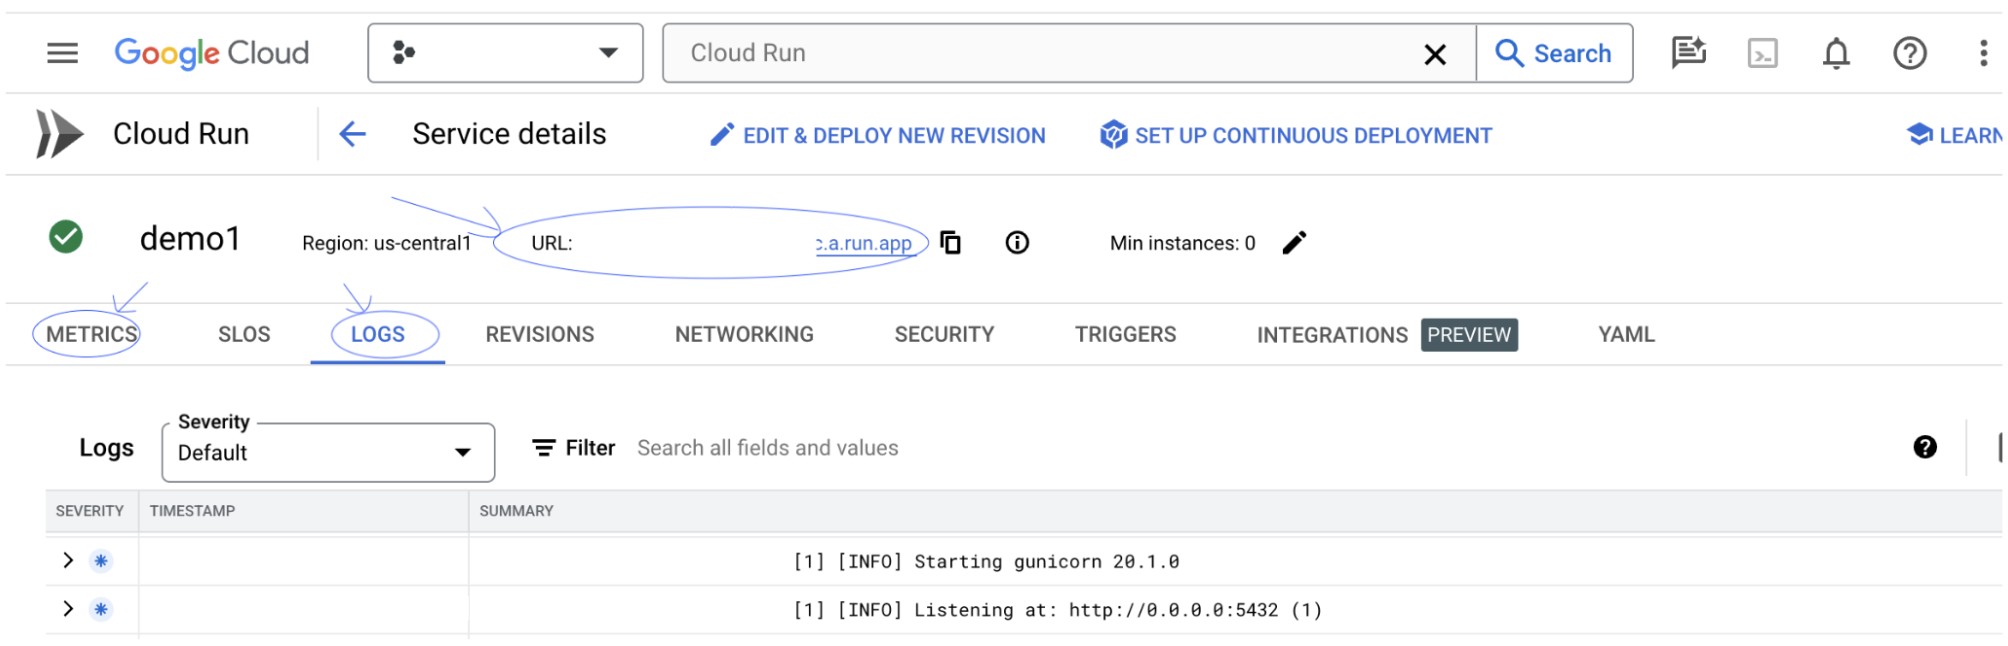Open the run.app service URL link

[865, 243]
